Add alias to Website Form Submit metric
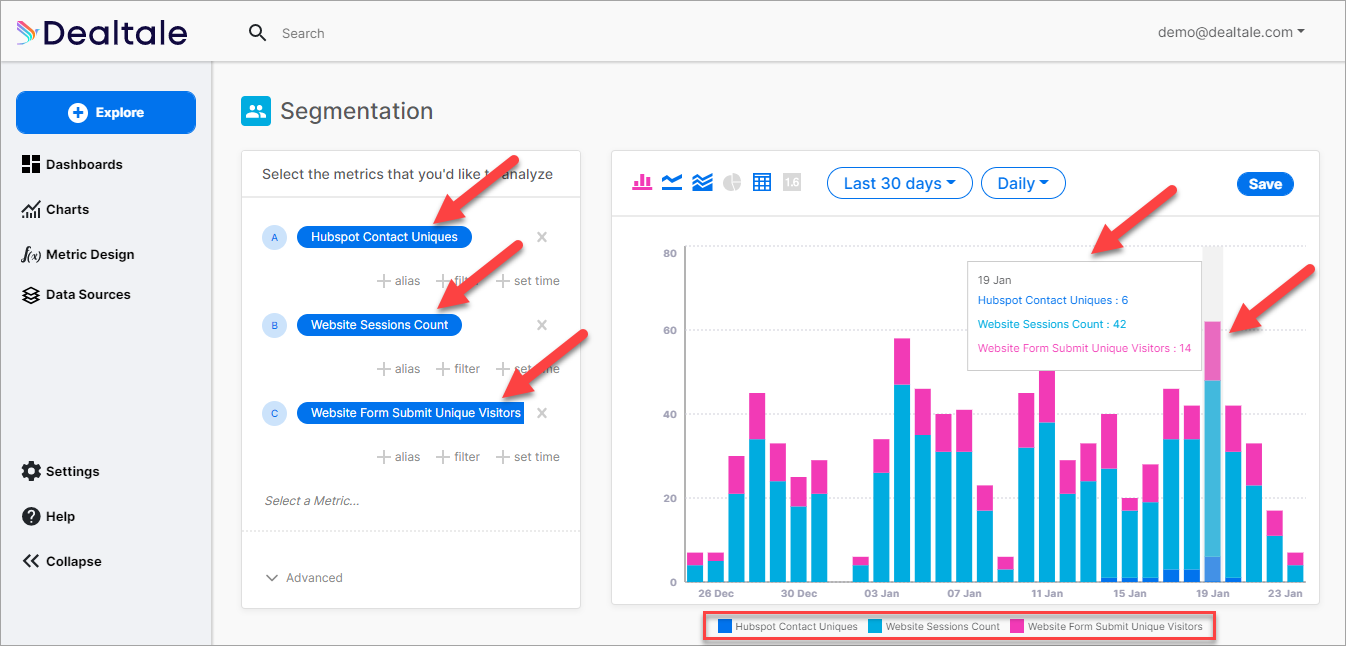This screenshot has width=1346, height=646. pos(398,457)
